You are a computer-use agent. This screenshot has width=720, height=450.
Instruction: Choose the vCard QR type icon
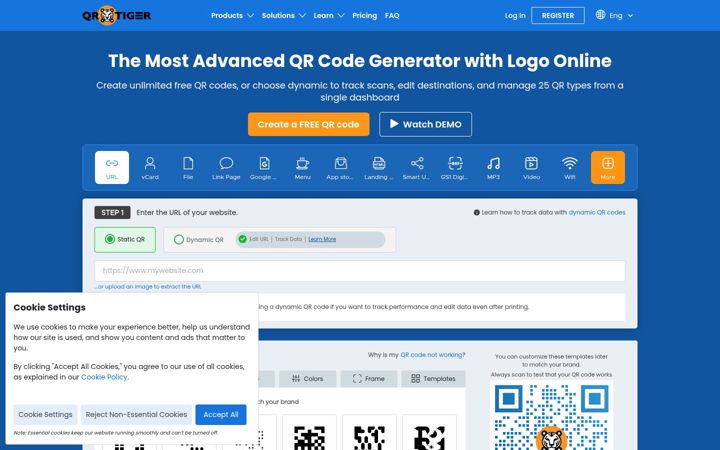tap(150, 167)
